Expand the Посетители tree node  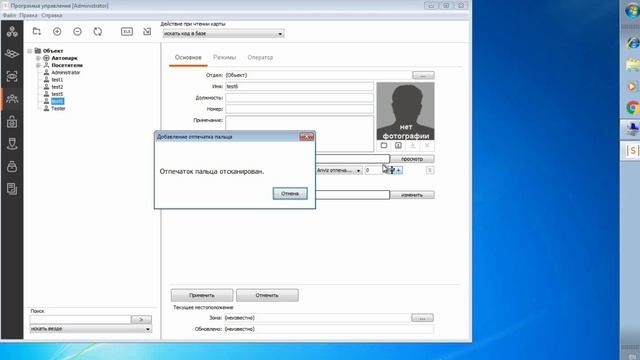(38, 65)
